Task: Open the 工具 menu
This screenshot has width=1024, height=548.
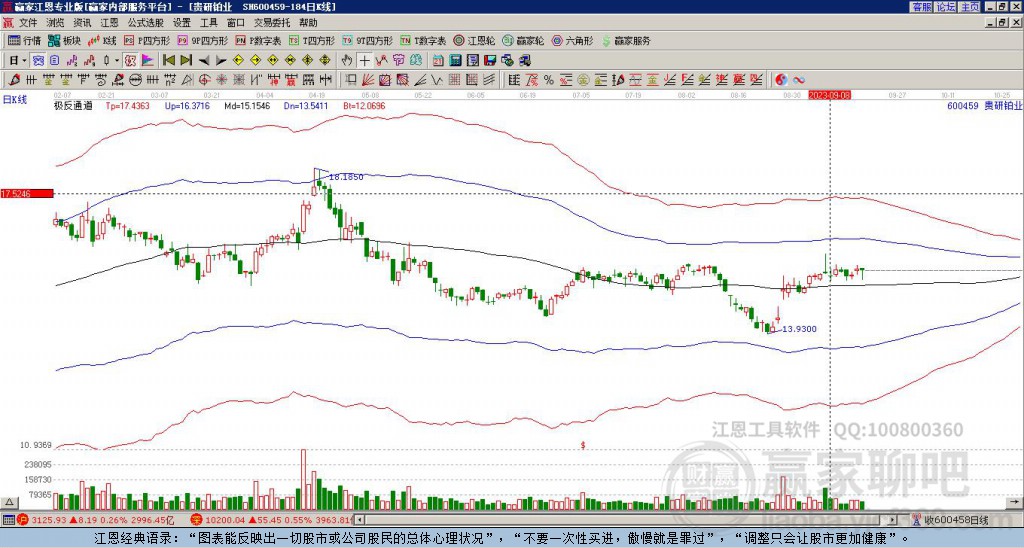Action: 209,23
